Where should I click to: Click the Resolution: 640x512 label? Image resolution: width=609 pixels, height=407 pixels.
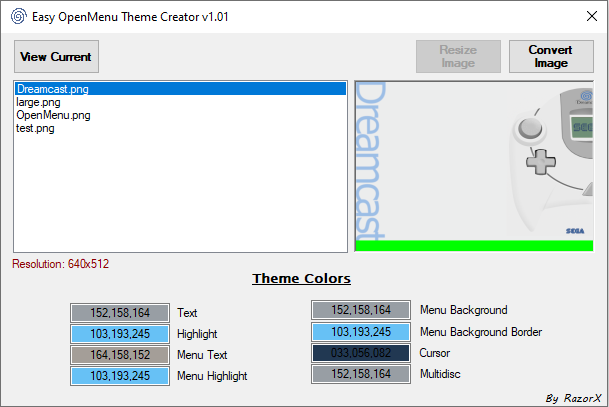click(61, 264)
